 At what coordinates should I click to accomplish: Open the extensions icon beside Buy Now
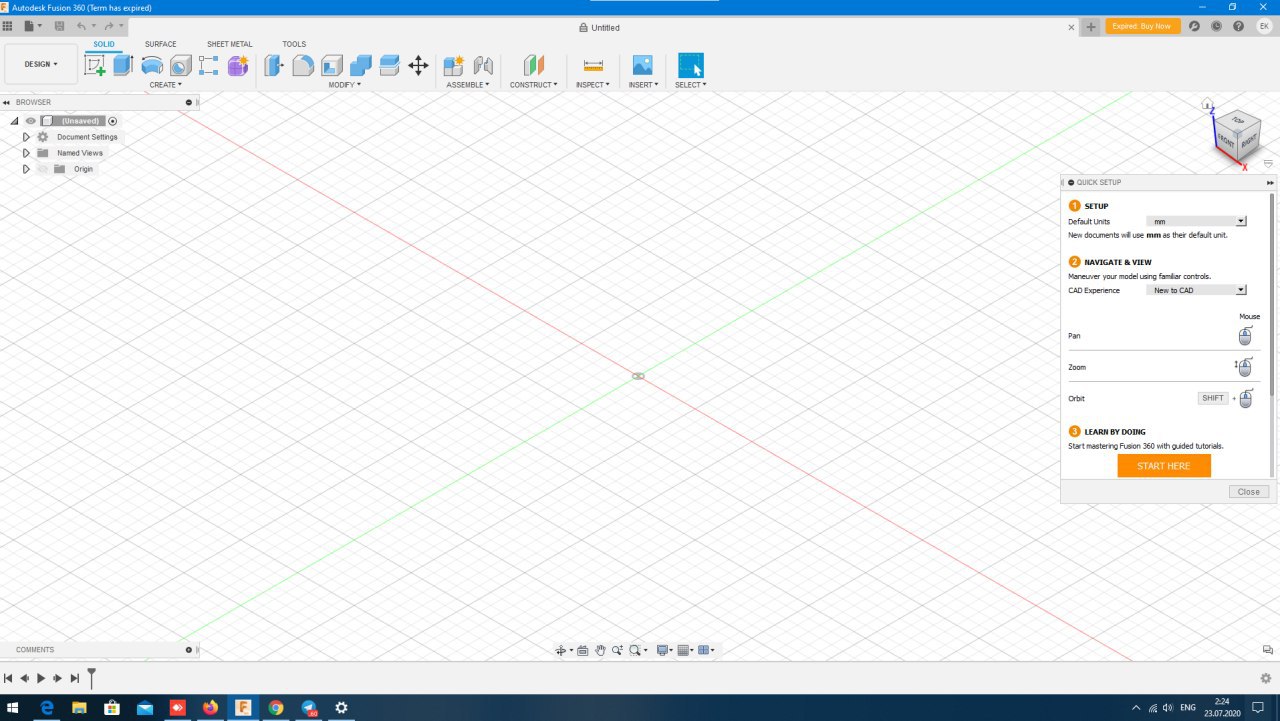[x=1194, y=26]
